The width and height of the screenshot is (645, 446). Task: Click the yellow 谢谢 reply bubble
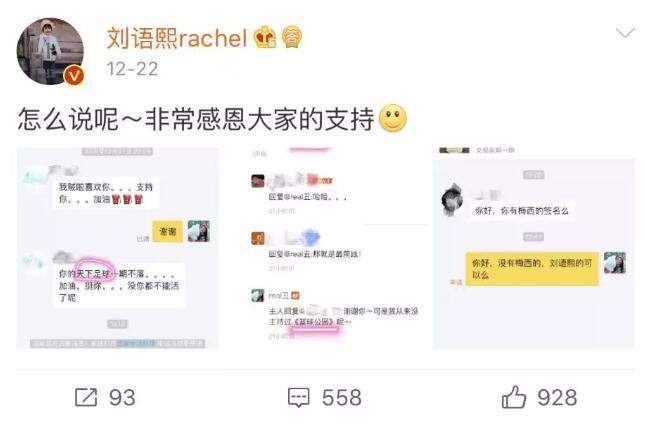(167, 232)
